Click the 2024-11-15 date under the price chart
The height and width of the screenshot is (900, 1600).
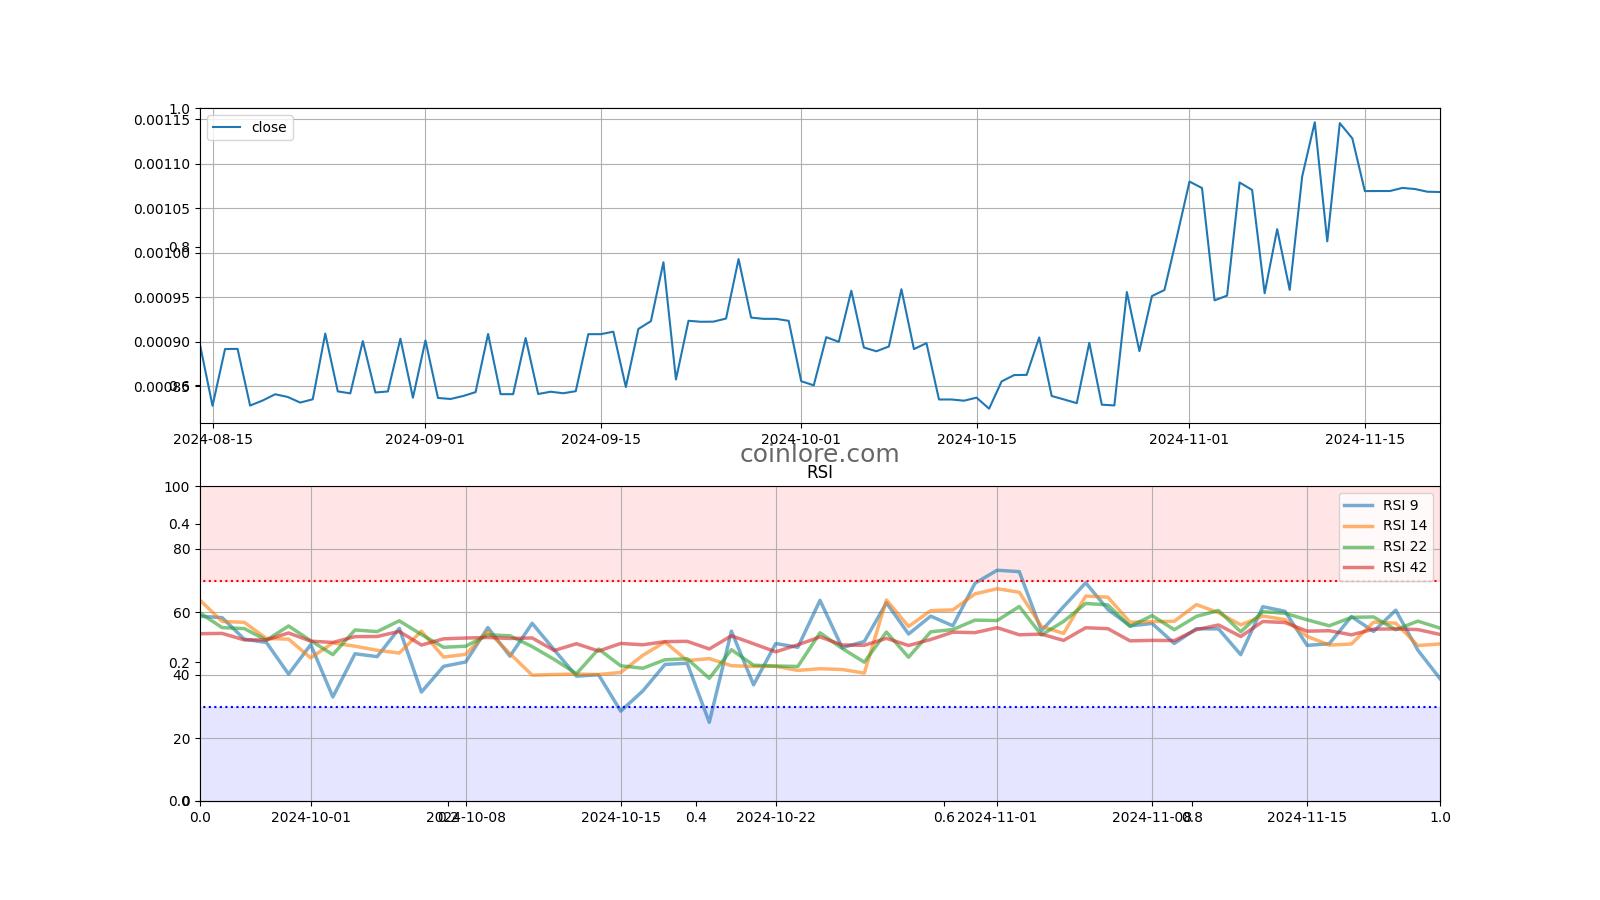(1365, 438)
